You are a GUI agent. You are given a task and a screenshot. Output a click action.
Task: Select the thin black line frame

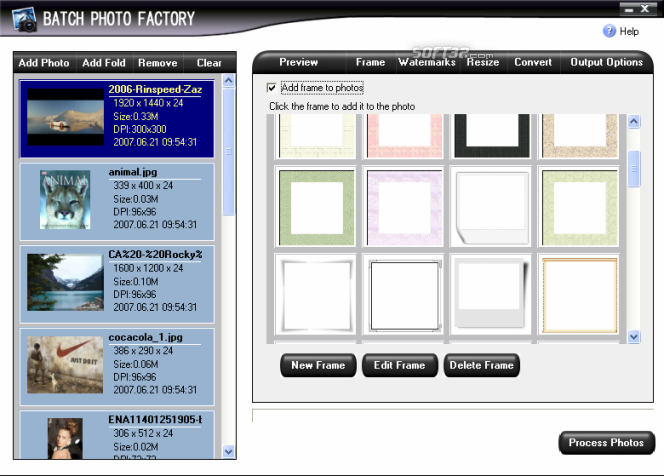[x=404, y=296]
